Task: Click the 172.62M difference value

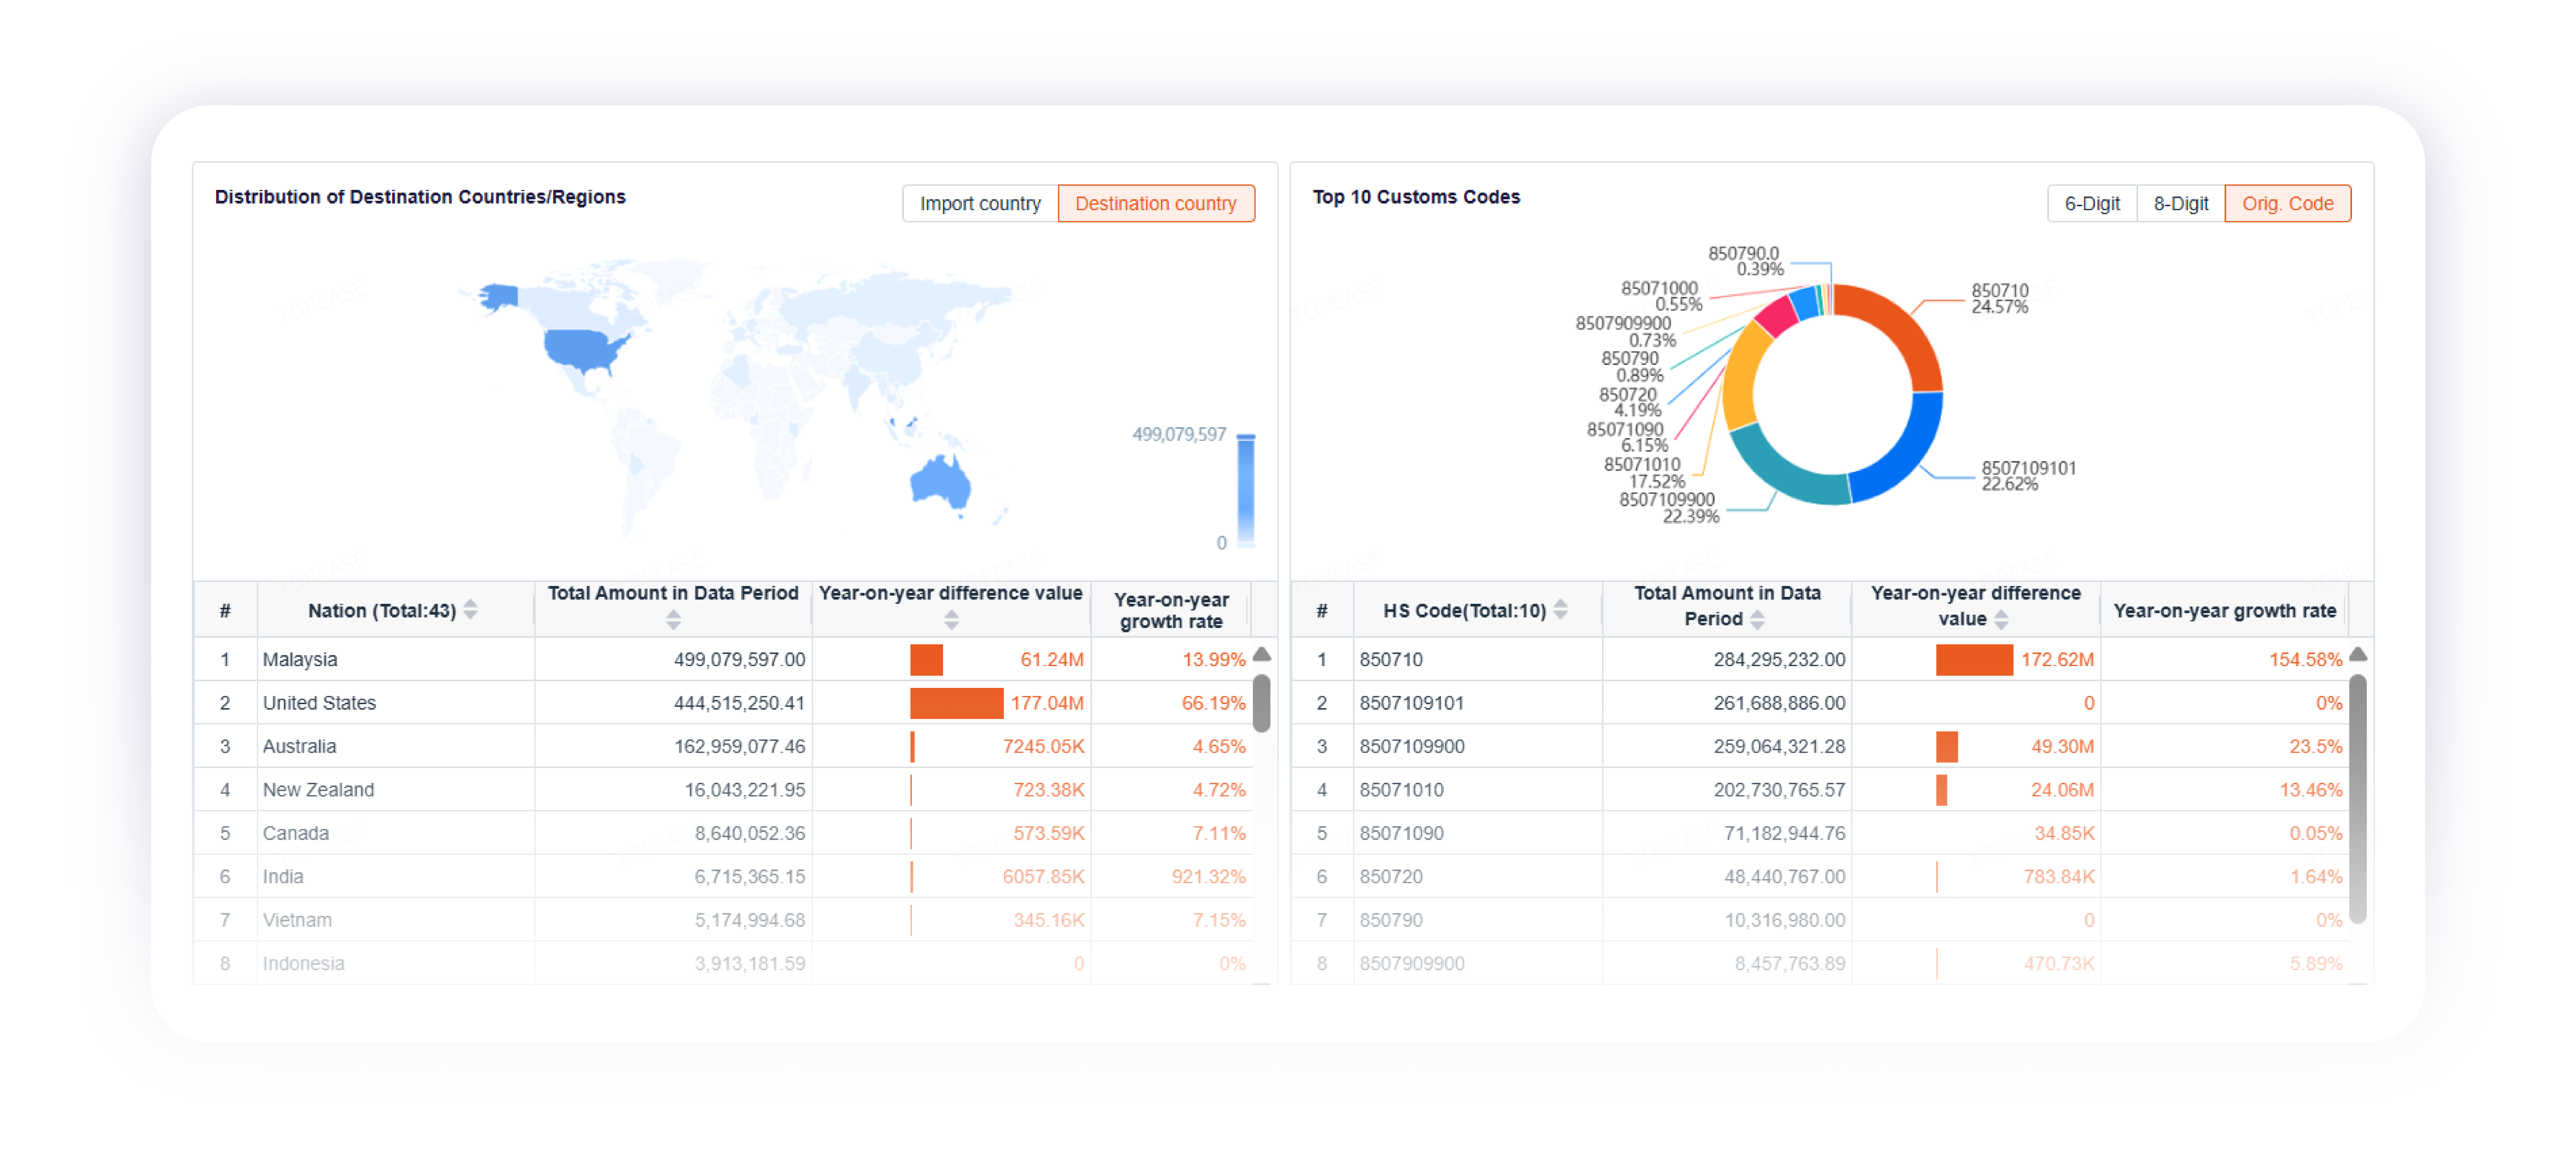Action: 2057,659
